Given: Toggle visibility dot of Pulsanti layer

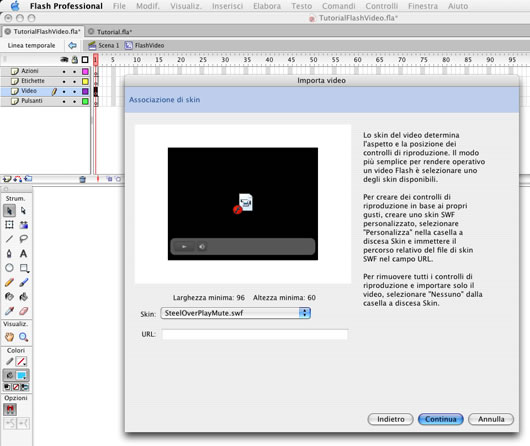Looking at the screenshot, I should [x=64, y=101].
